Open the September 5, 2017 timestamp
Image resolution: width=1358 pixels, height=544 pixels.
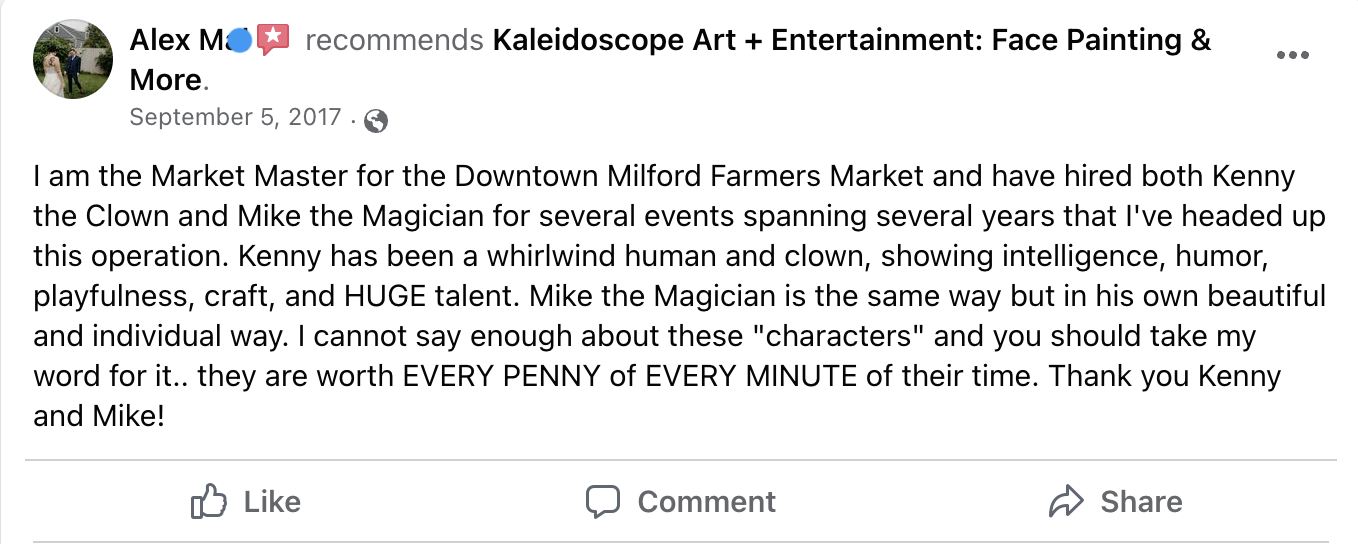(236, 118)
